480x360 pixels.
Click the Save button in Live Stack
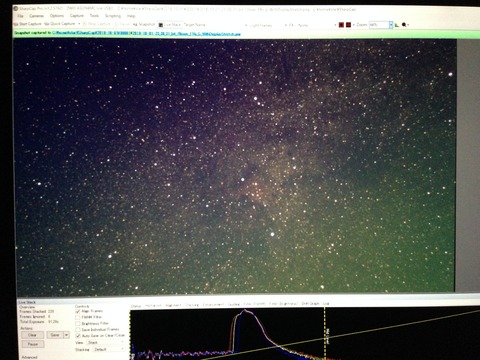click(x=55, y=335)
